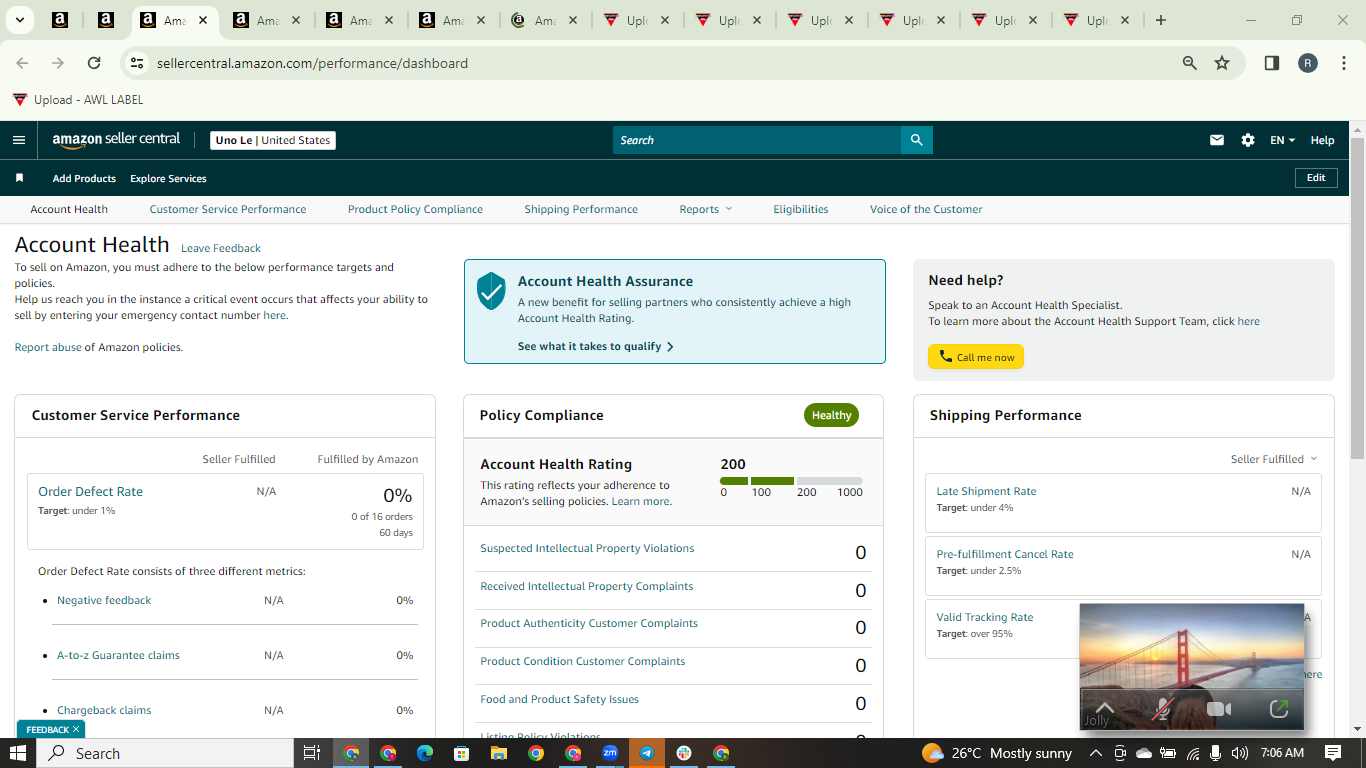
Task: Open the buyer messages mail icon
Action: tap(1217, 140)
